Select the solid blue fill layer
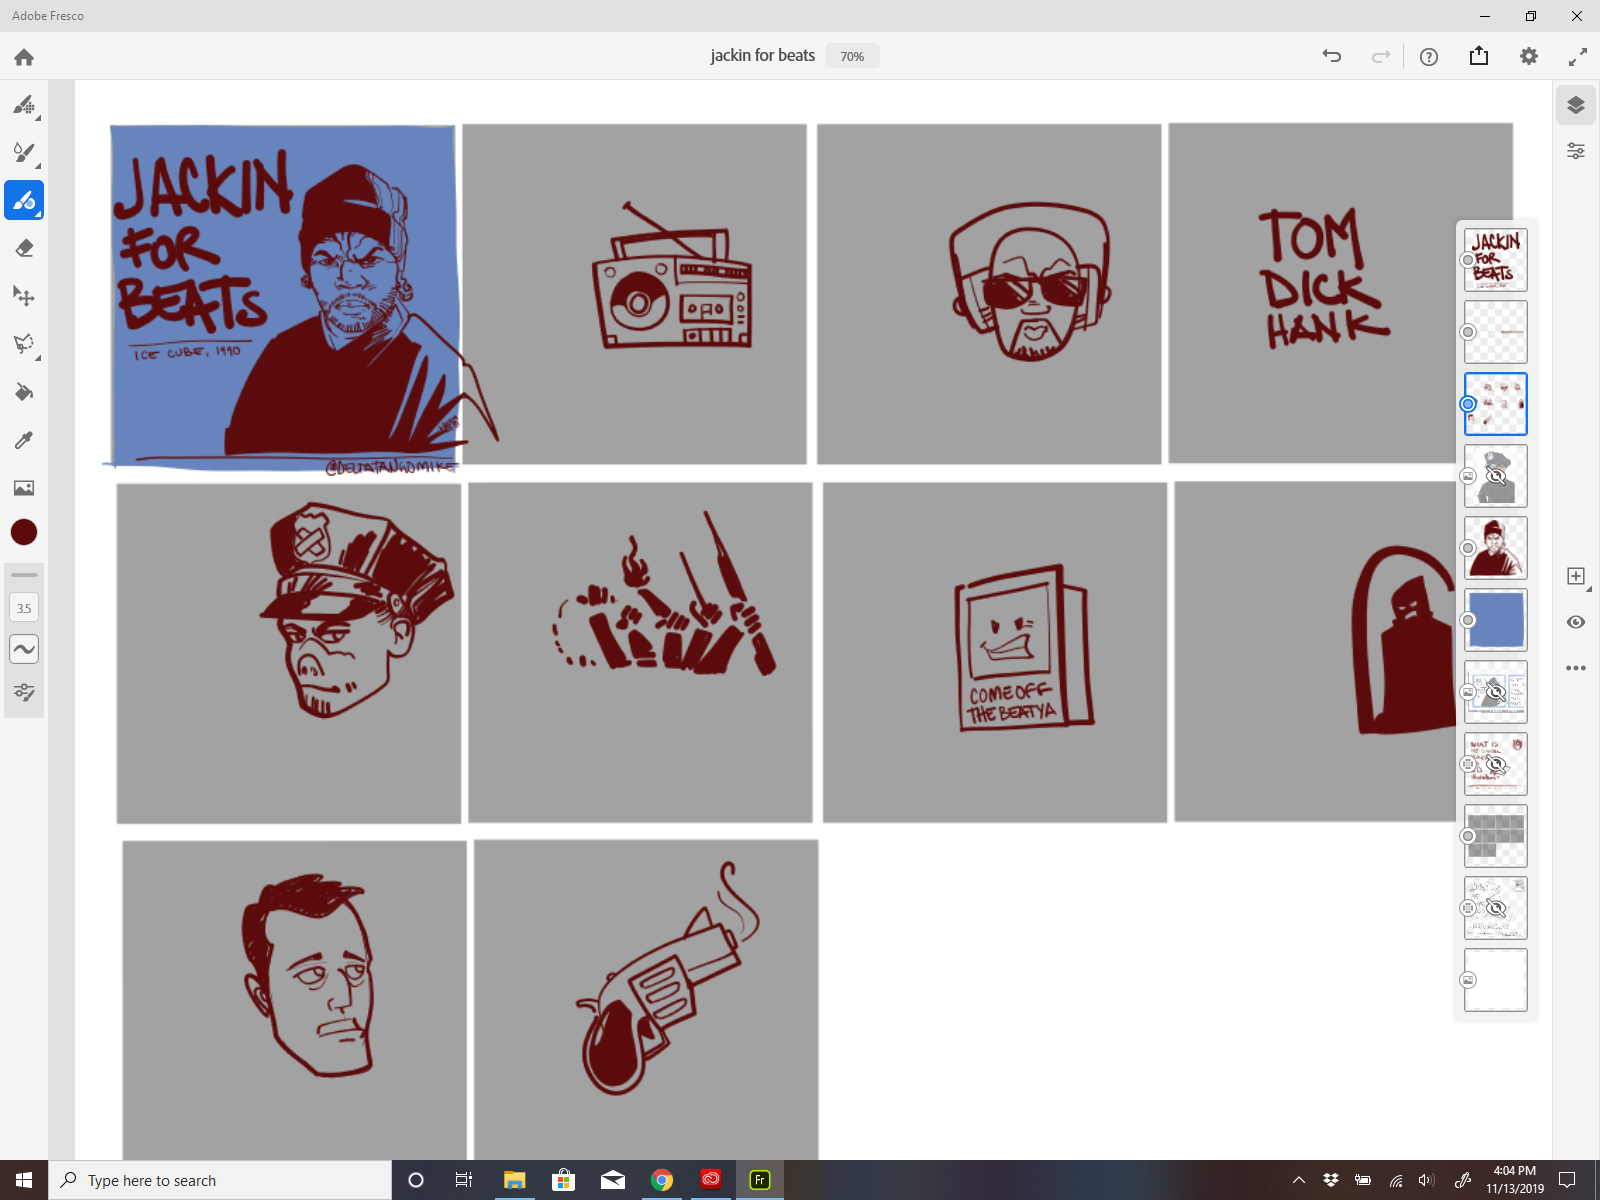 click(x=1496, y=620)
